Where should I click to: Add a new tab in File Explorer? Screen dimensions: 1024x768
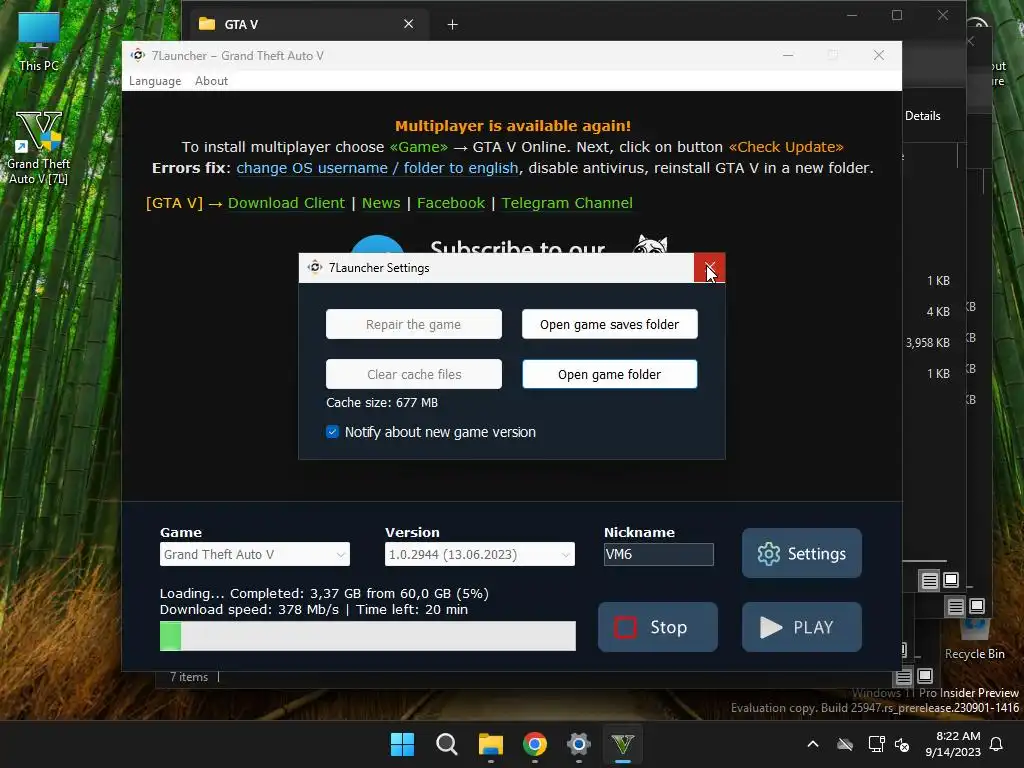[453, 24]
